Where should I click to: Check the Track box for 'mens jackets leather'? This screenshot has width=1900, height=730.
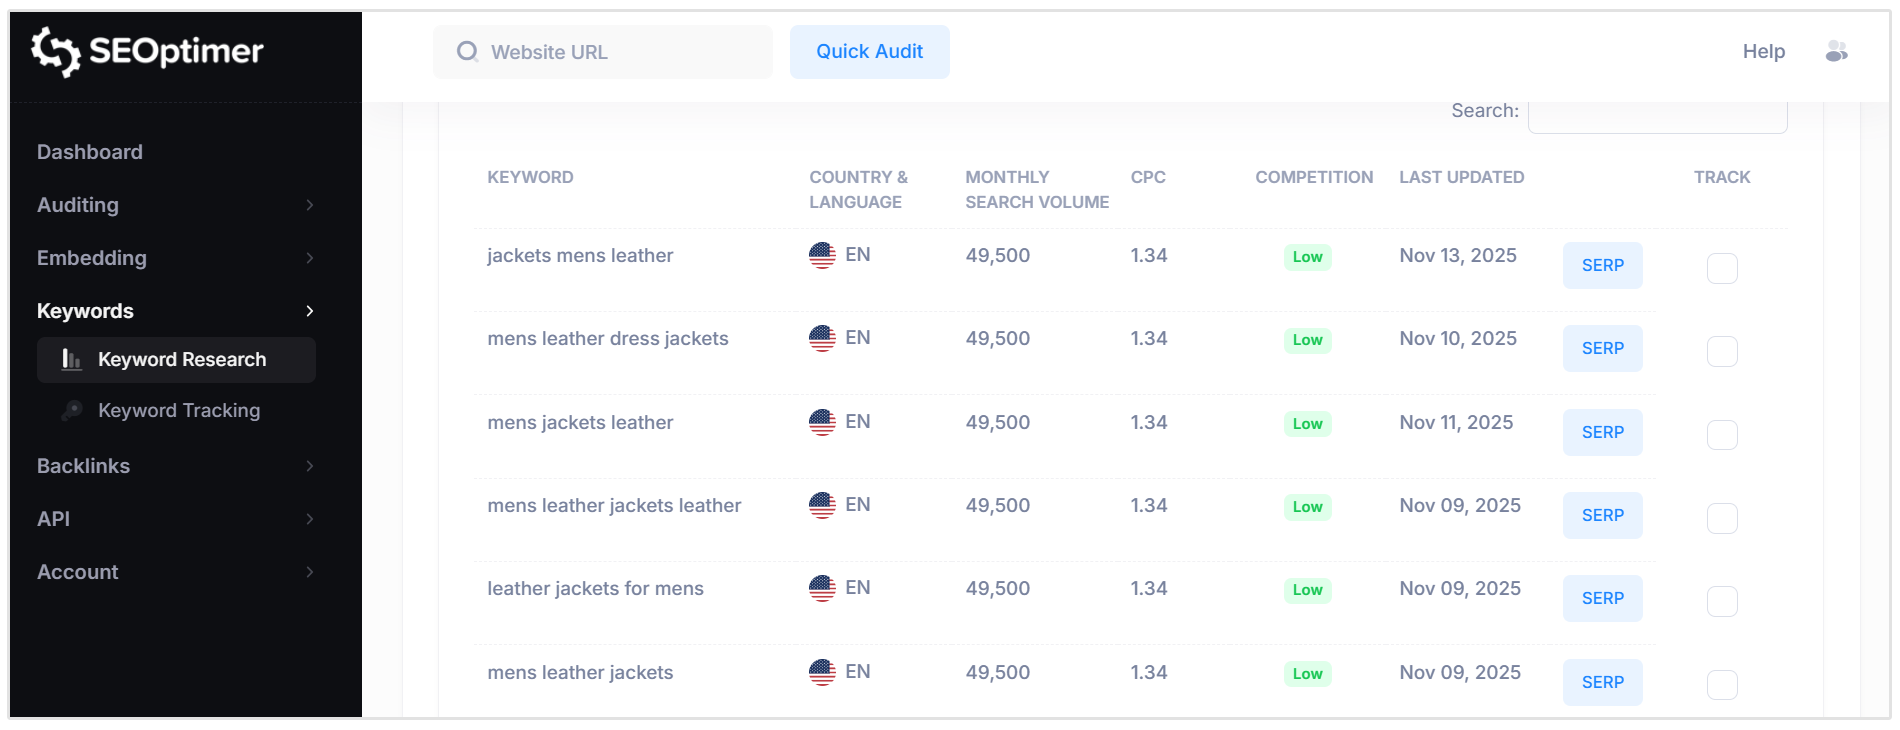[1722, 434]
